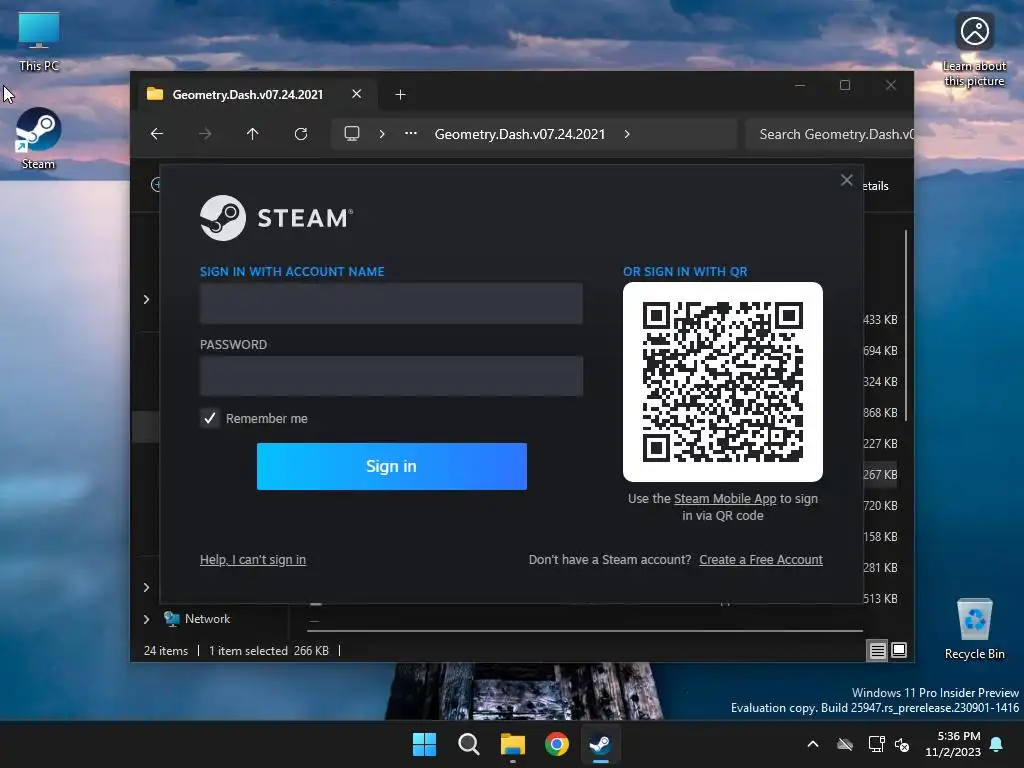1024x768 pixels.
Task: Click the Steam taskbar icon
Action: tap(600, 744)
